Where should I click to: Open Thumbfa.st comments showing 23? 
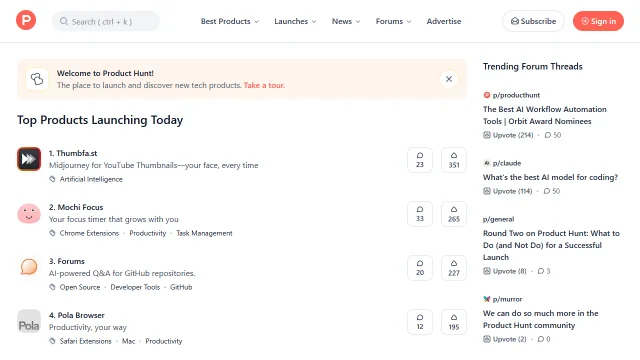coord(420,160)
